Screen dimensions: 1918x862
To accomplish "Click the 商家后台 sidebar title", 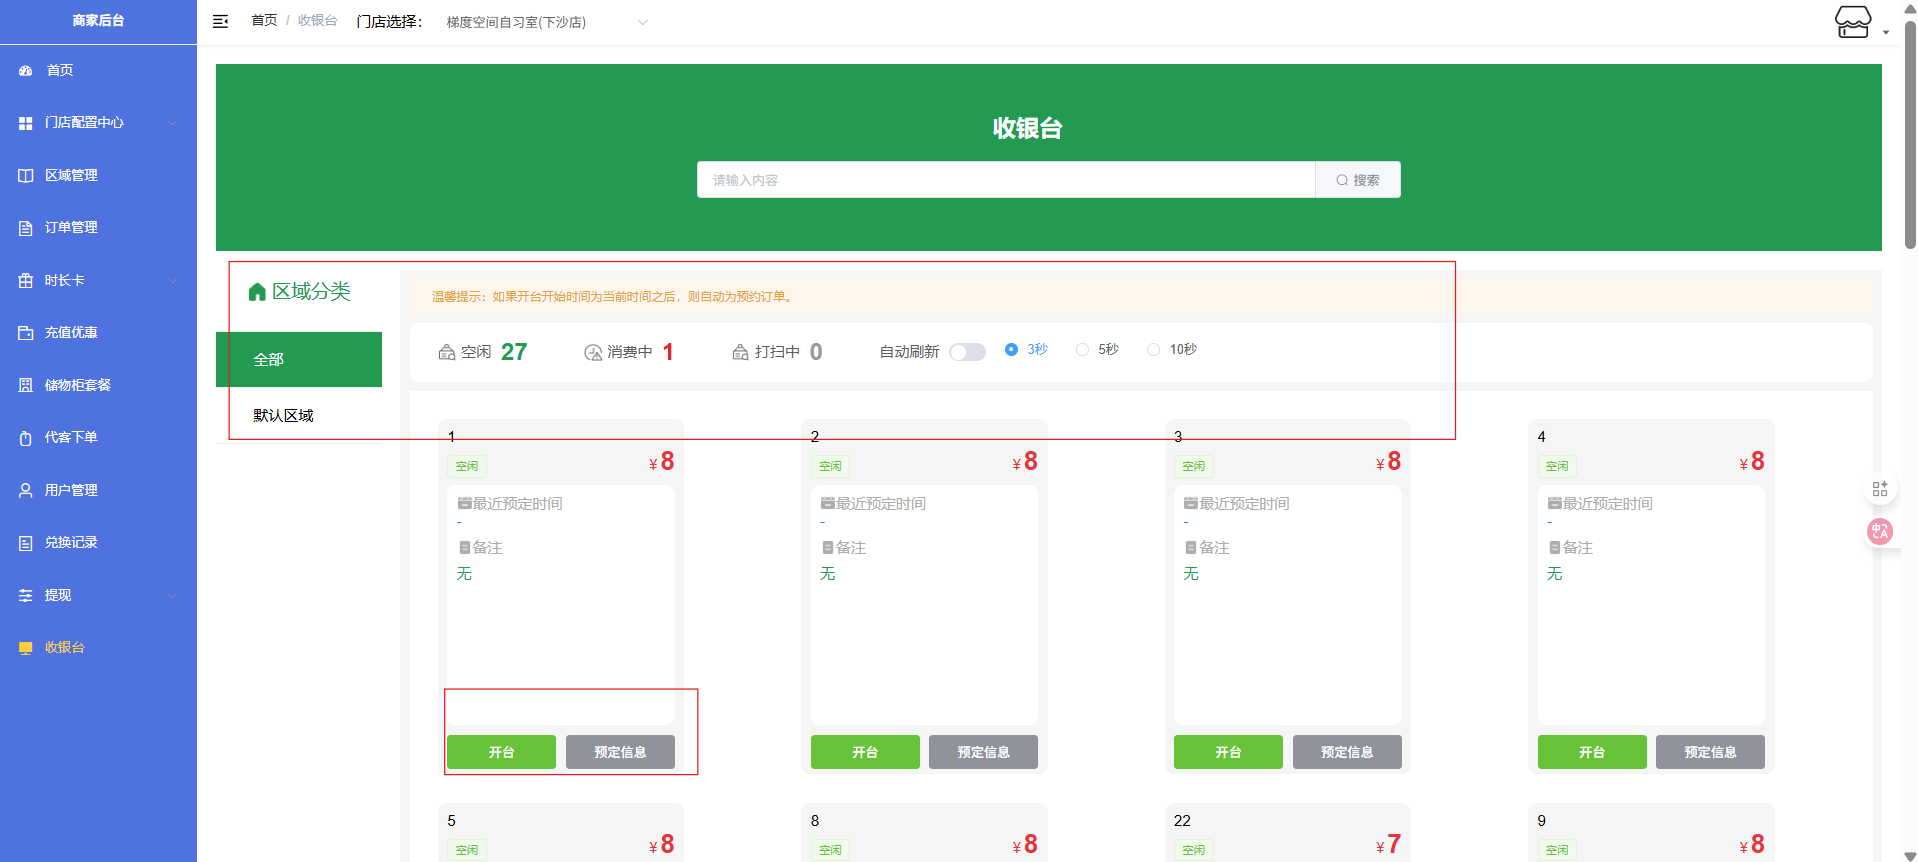I will 98,21.
